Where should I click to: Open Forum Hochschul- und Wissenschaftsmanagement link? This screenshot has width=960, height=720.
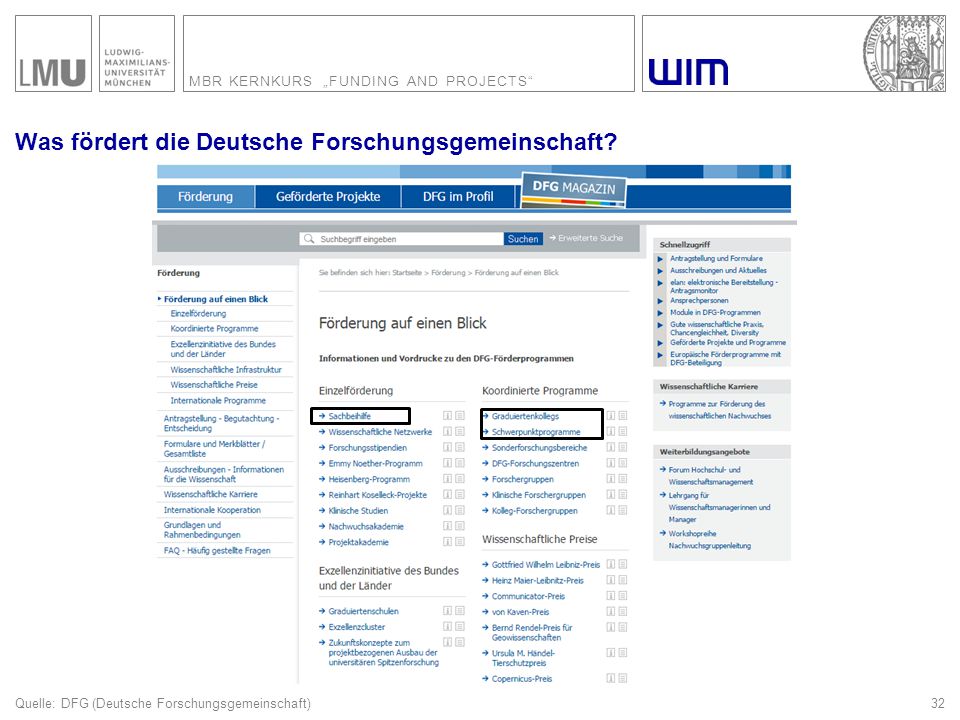tap(711, 476)
